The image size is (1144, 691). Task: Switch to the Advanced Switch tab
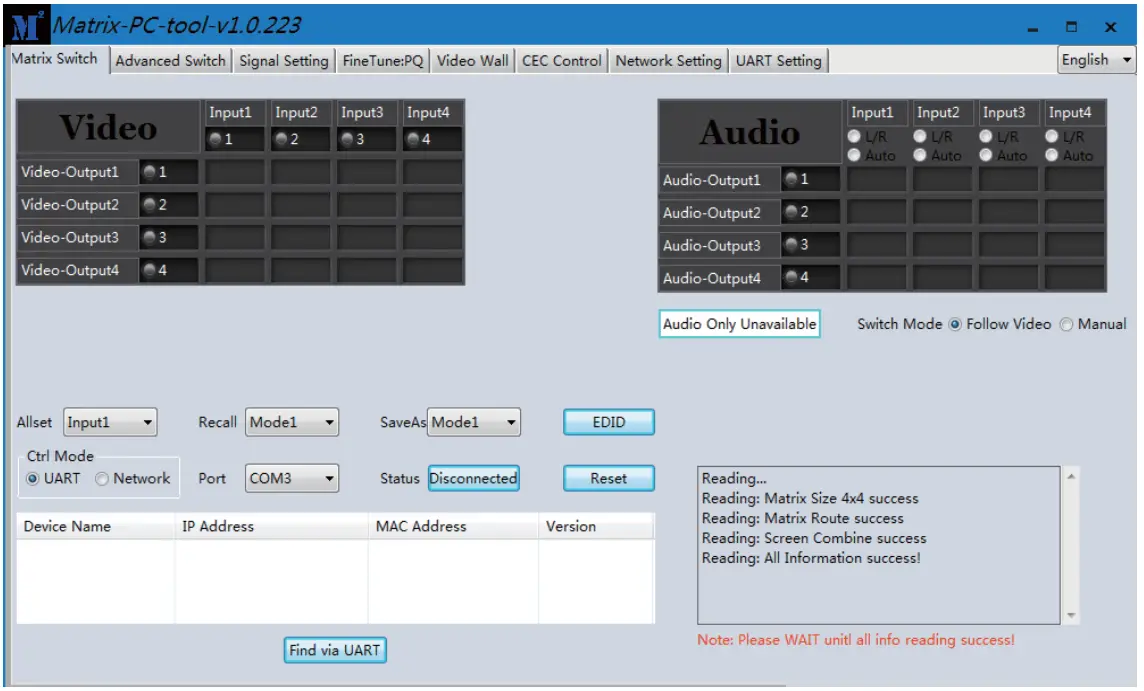click(171, 60)
